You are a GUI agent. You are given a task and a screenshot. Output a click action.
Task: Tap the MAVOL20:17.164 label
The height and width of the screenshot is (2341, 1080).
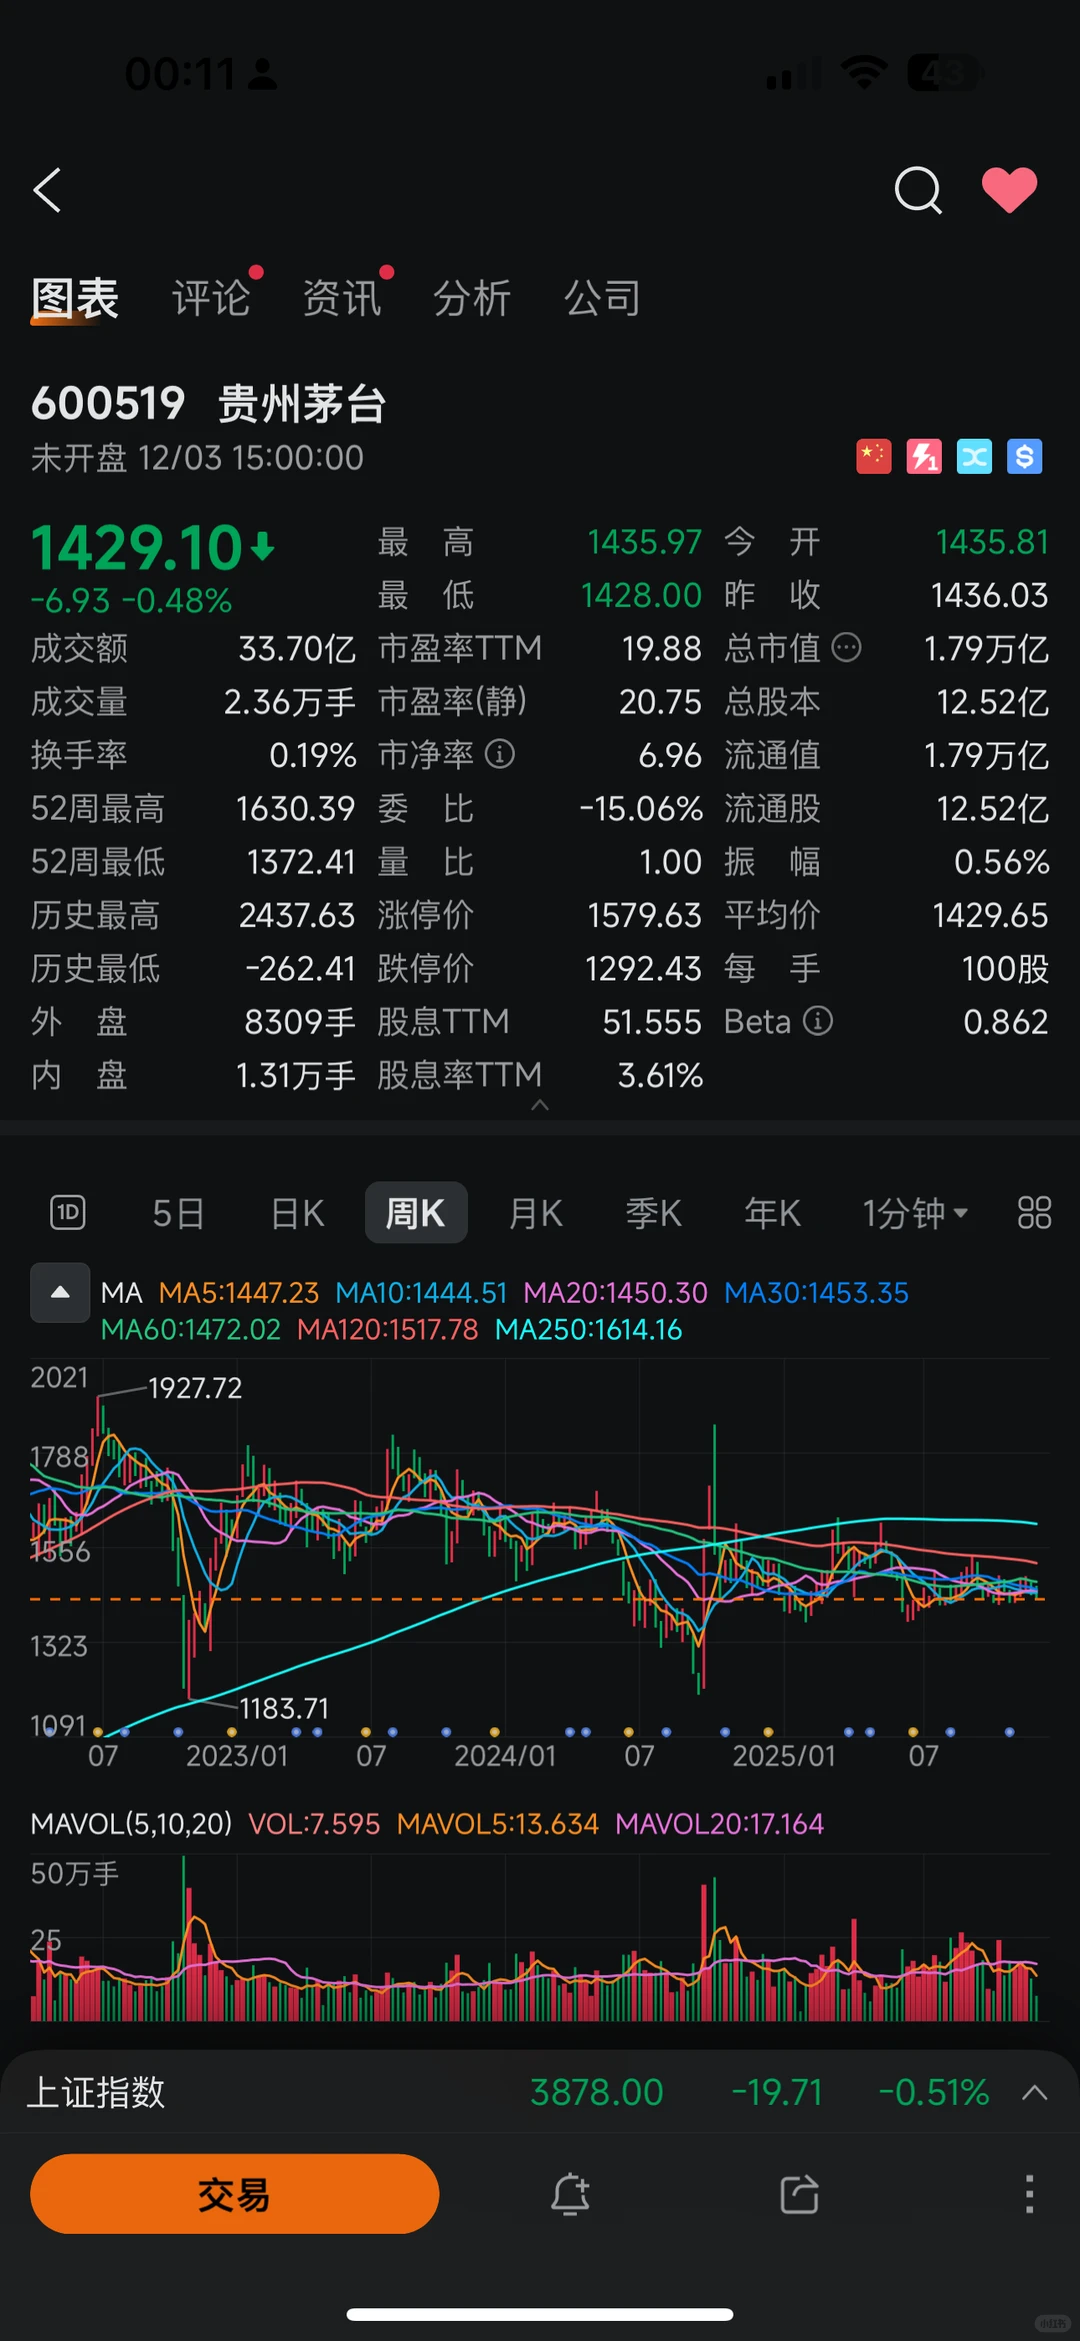[720, 1824]
